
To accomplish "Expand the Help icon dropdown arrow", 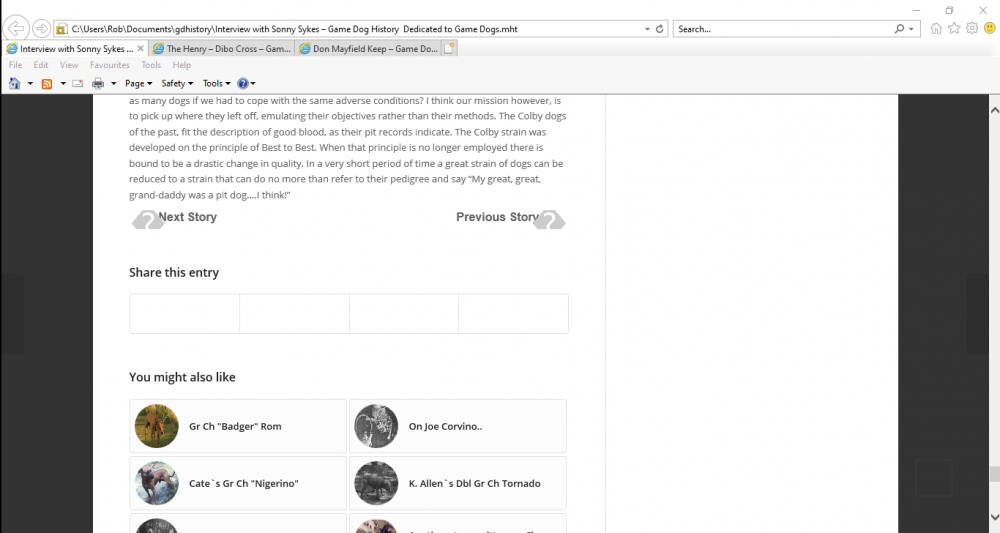I will [253, 84].
